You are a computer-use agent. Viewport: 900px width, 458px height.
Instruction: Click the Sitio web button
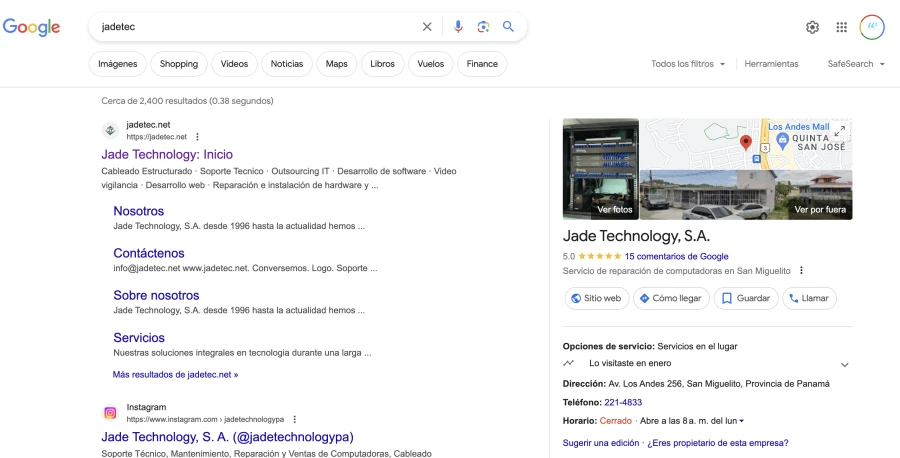pyautogui.click(x=597, y=298)
